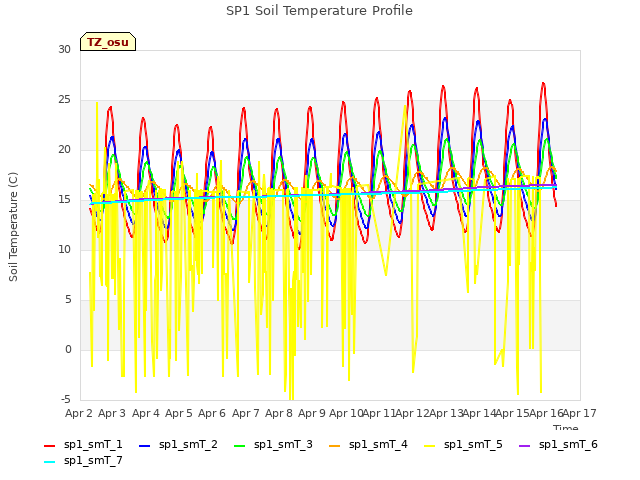Click the Apr 12 x-axis tick label
This screenshot has height=480, width=640.
point(412,413)
